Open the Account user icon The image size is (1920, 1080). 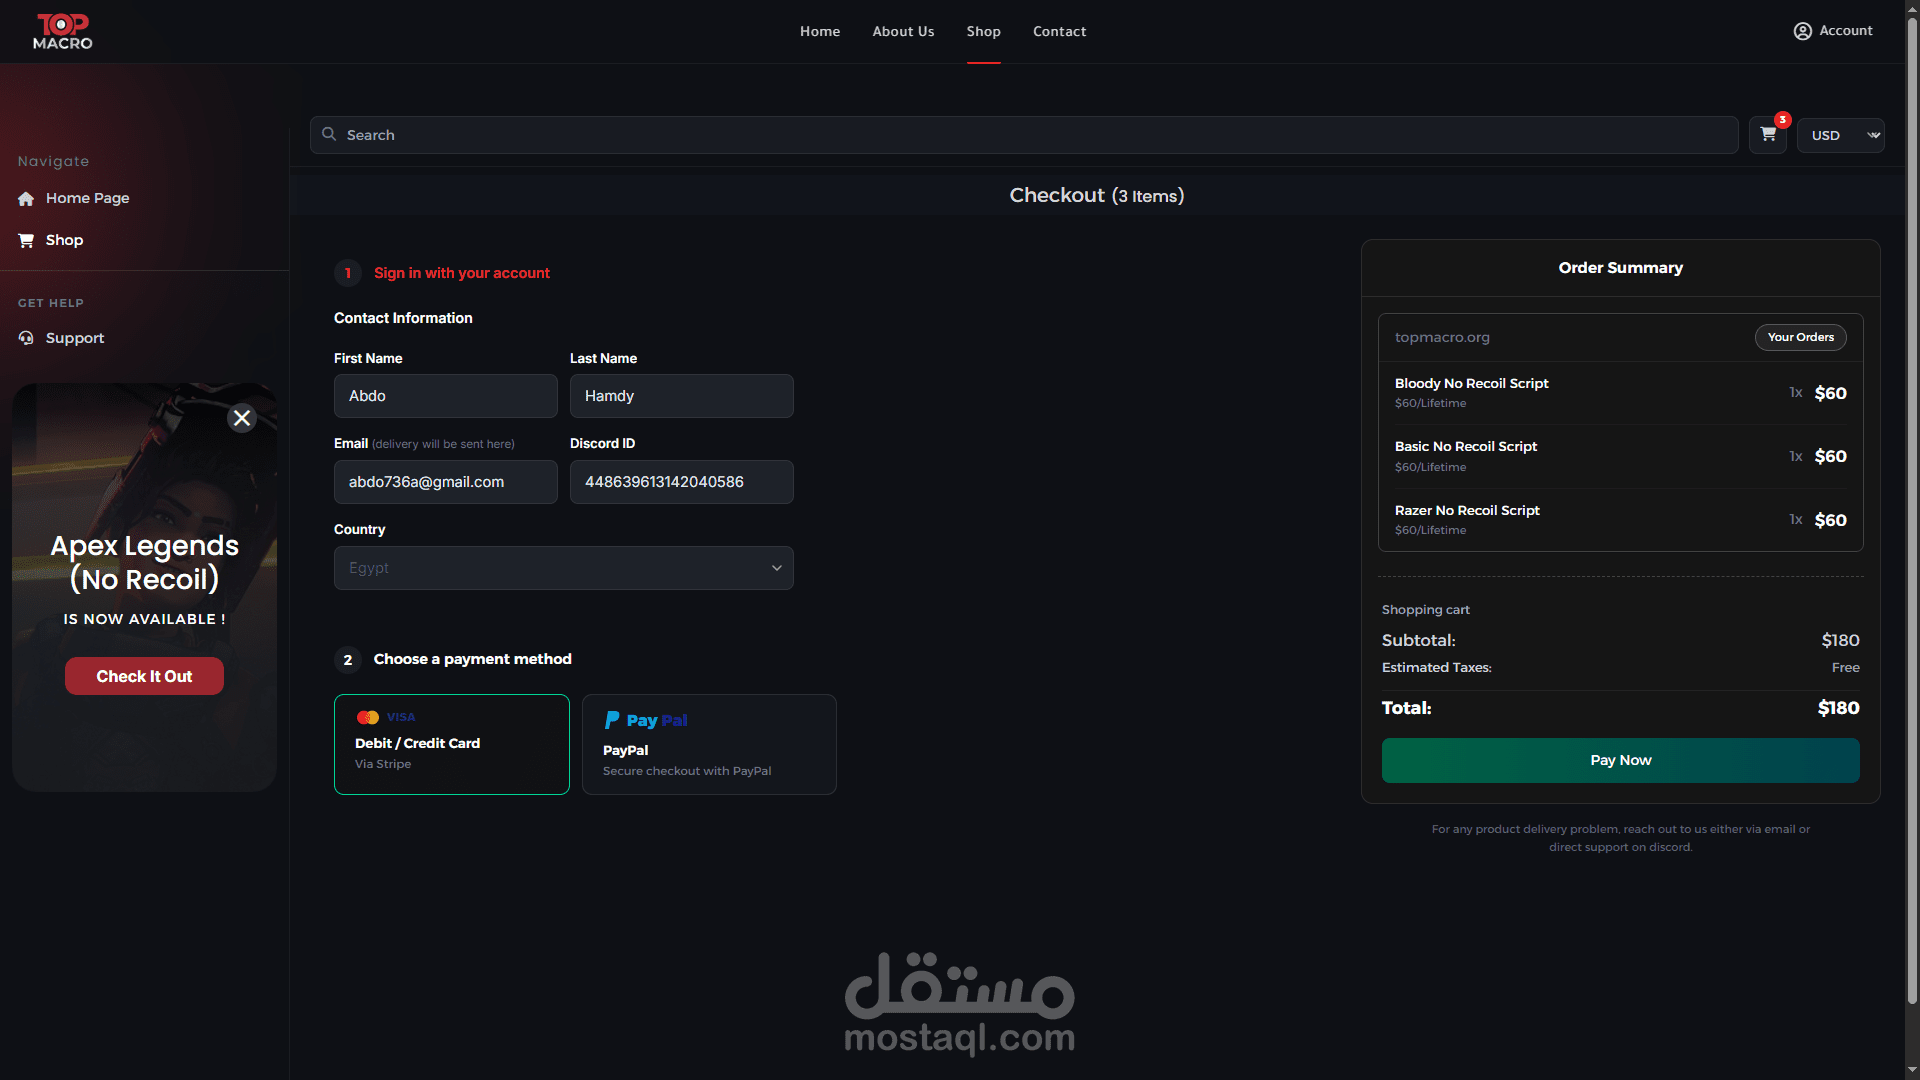click(1802, 31)
